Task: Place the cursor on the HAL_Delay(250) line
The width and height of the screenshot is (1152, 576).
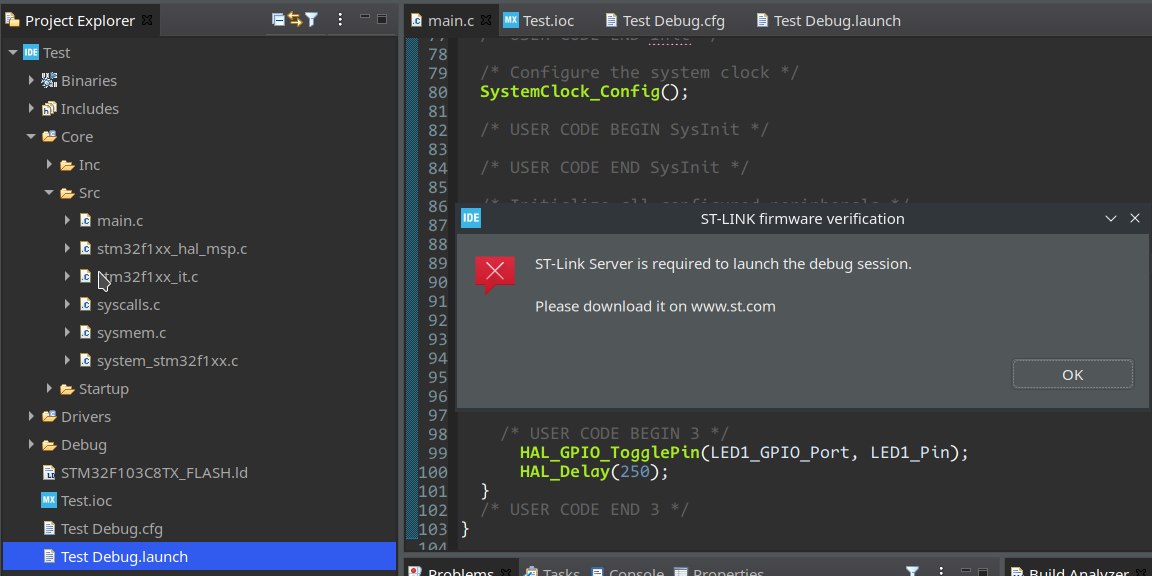Action: pyautogui.click(x=594, y=472)
